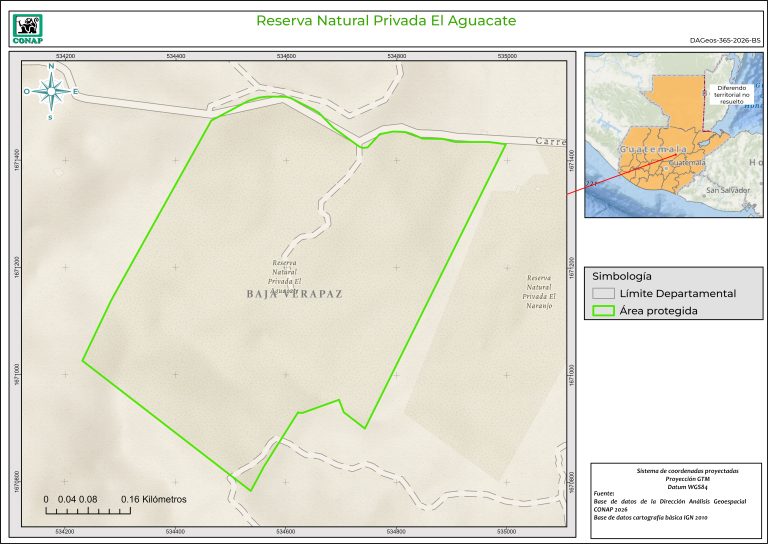Click the green Área protegida legend swatch

click(603, 311)
